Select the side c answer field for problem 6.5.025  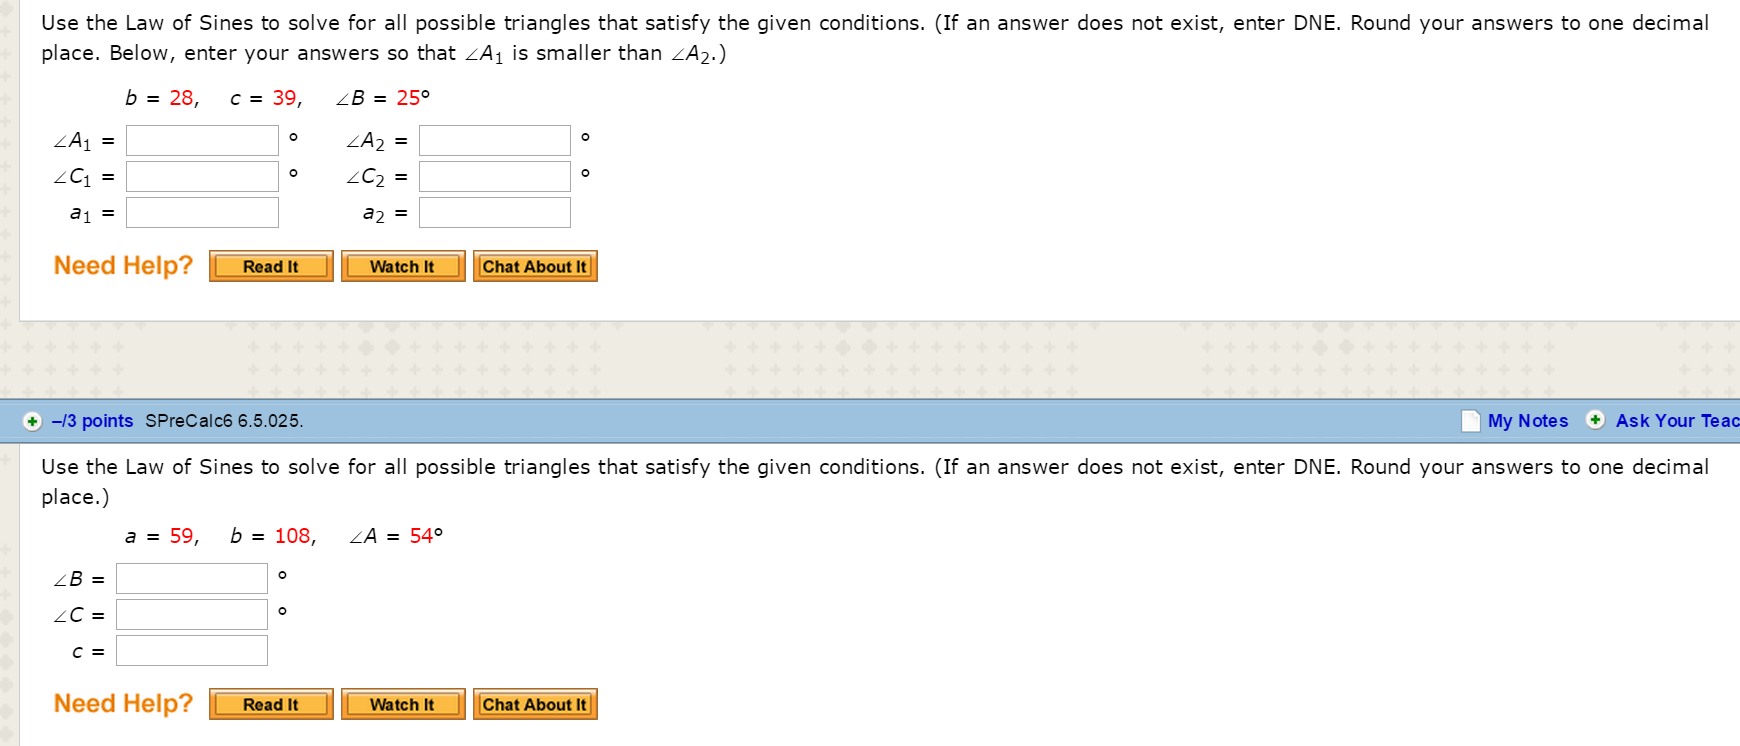[192, 650]
